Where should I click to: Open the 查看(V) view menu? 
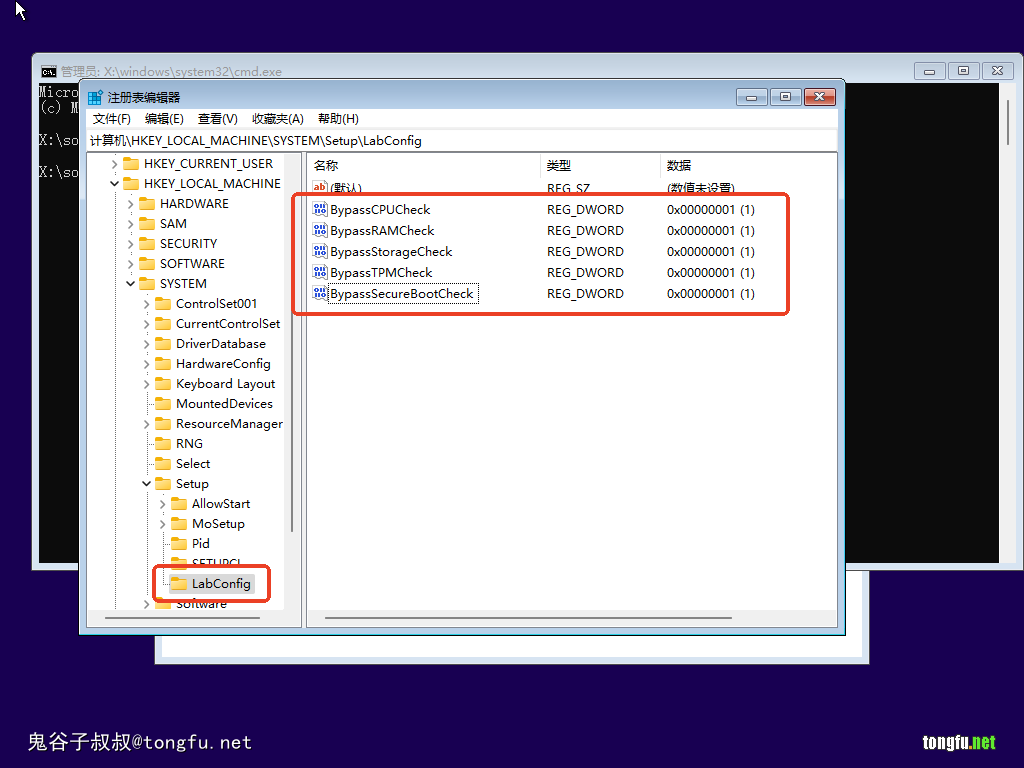click(x=217, y=119)
